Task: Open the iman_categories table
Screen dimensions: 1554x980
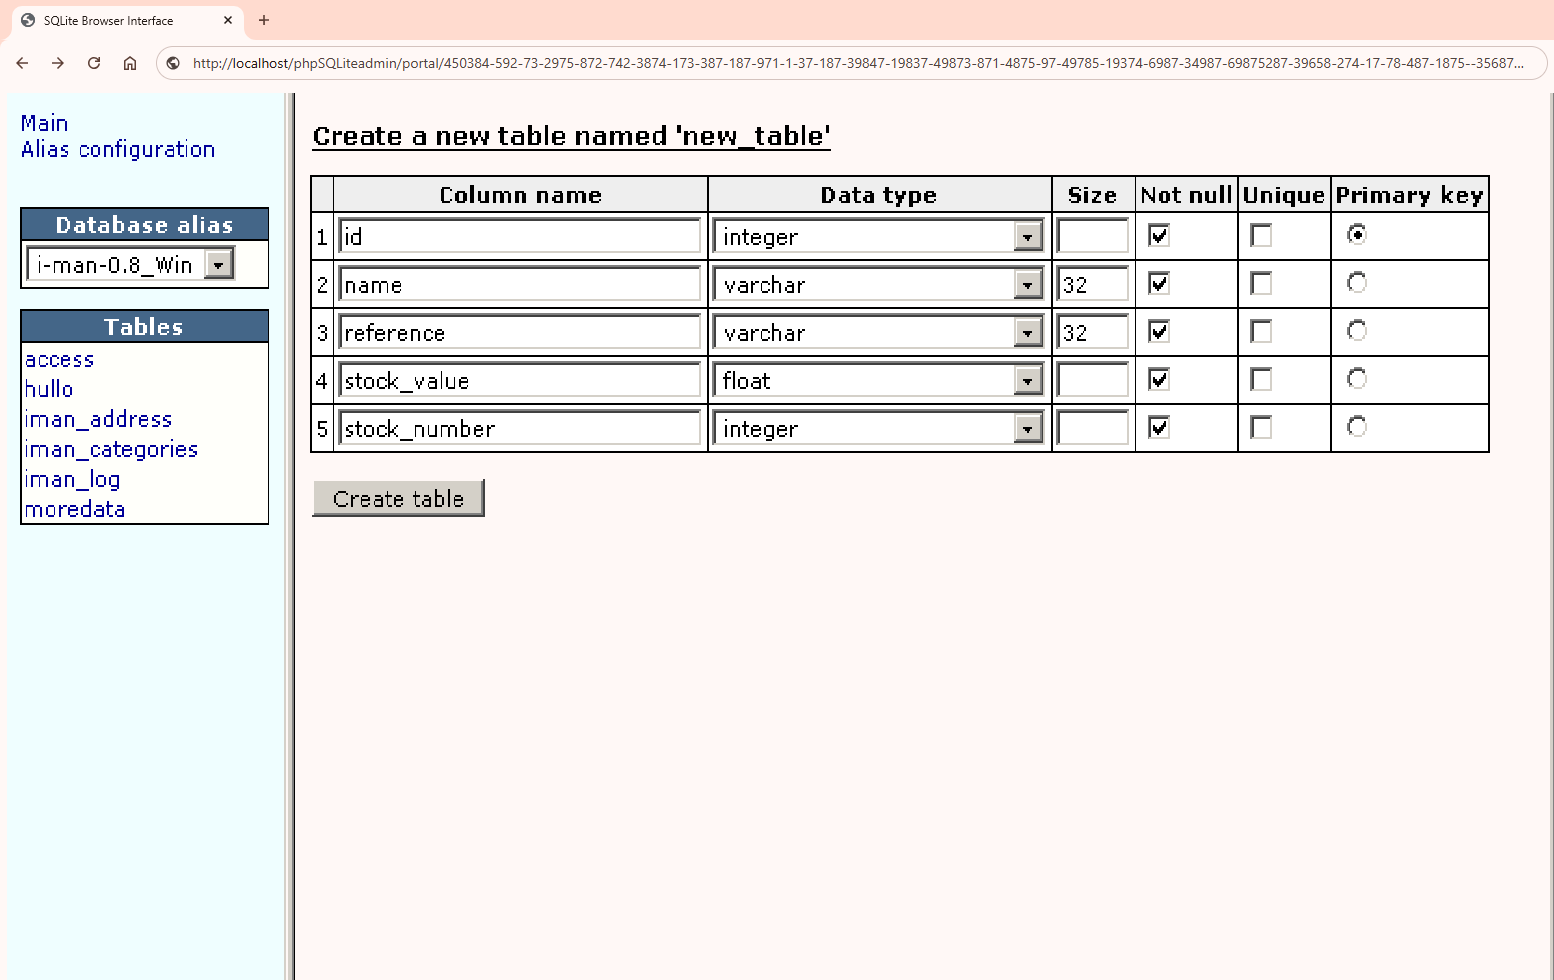Action: (x=110, y=449)
